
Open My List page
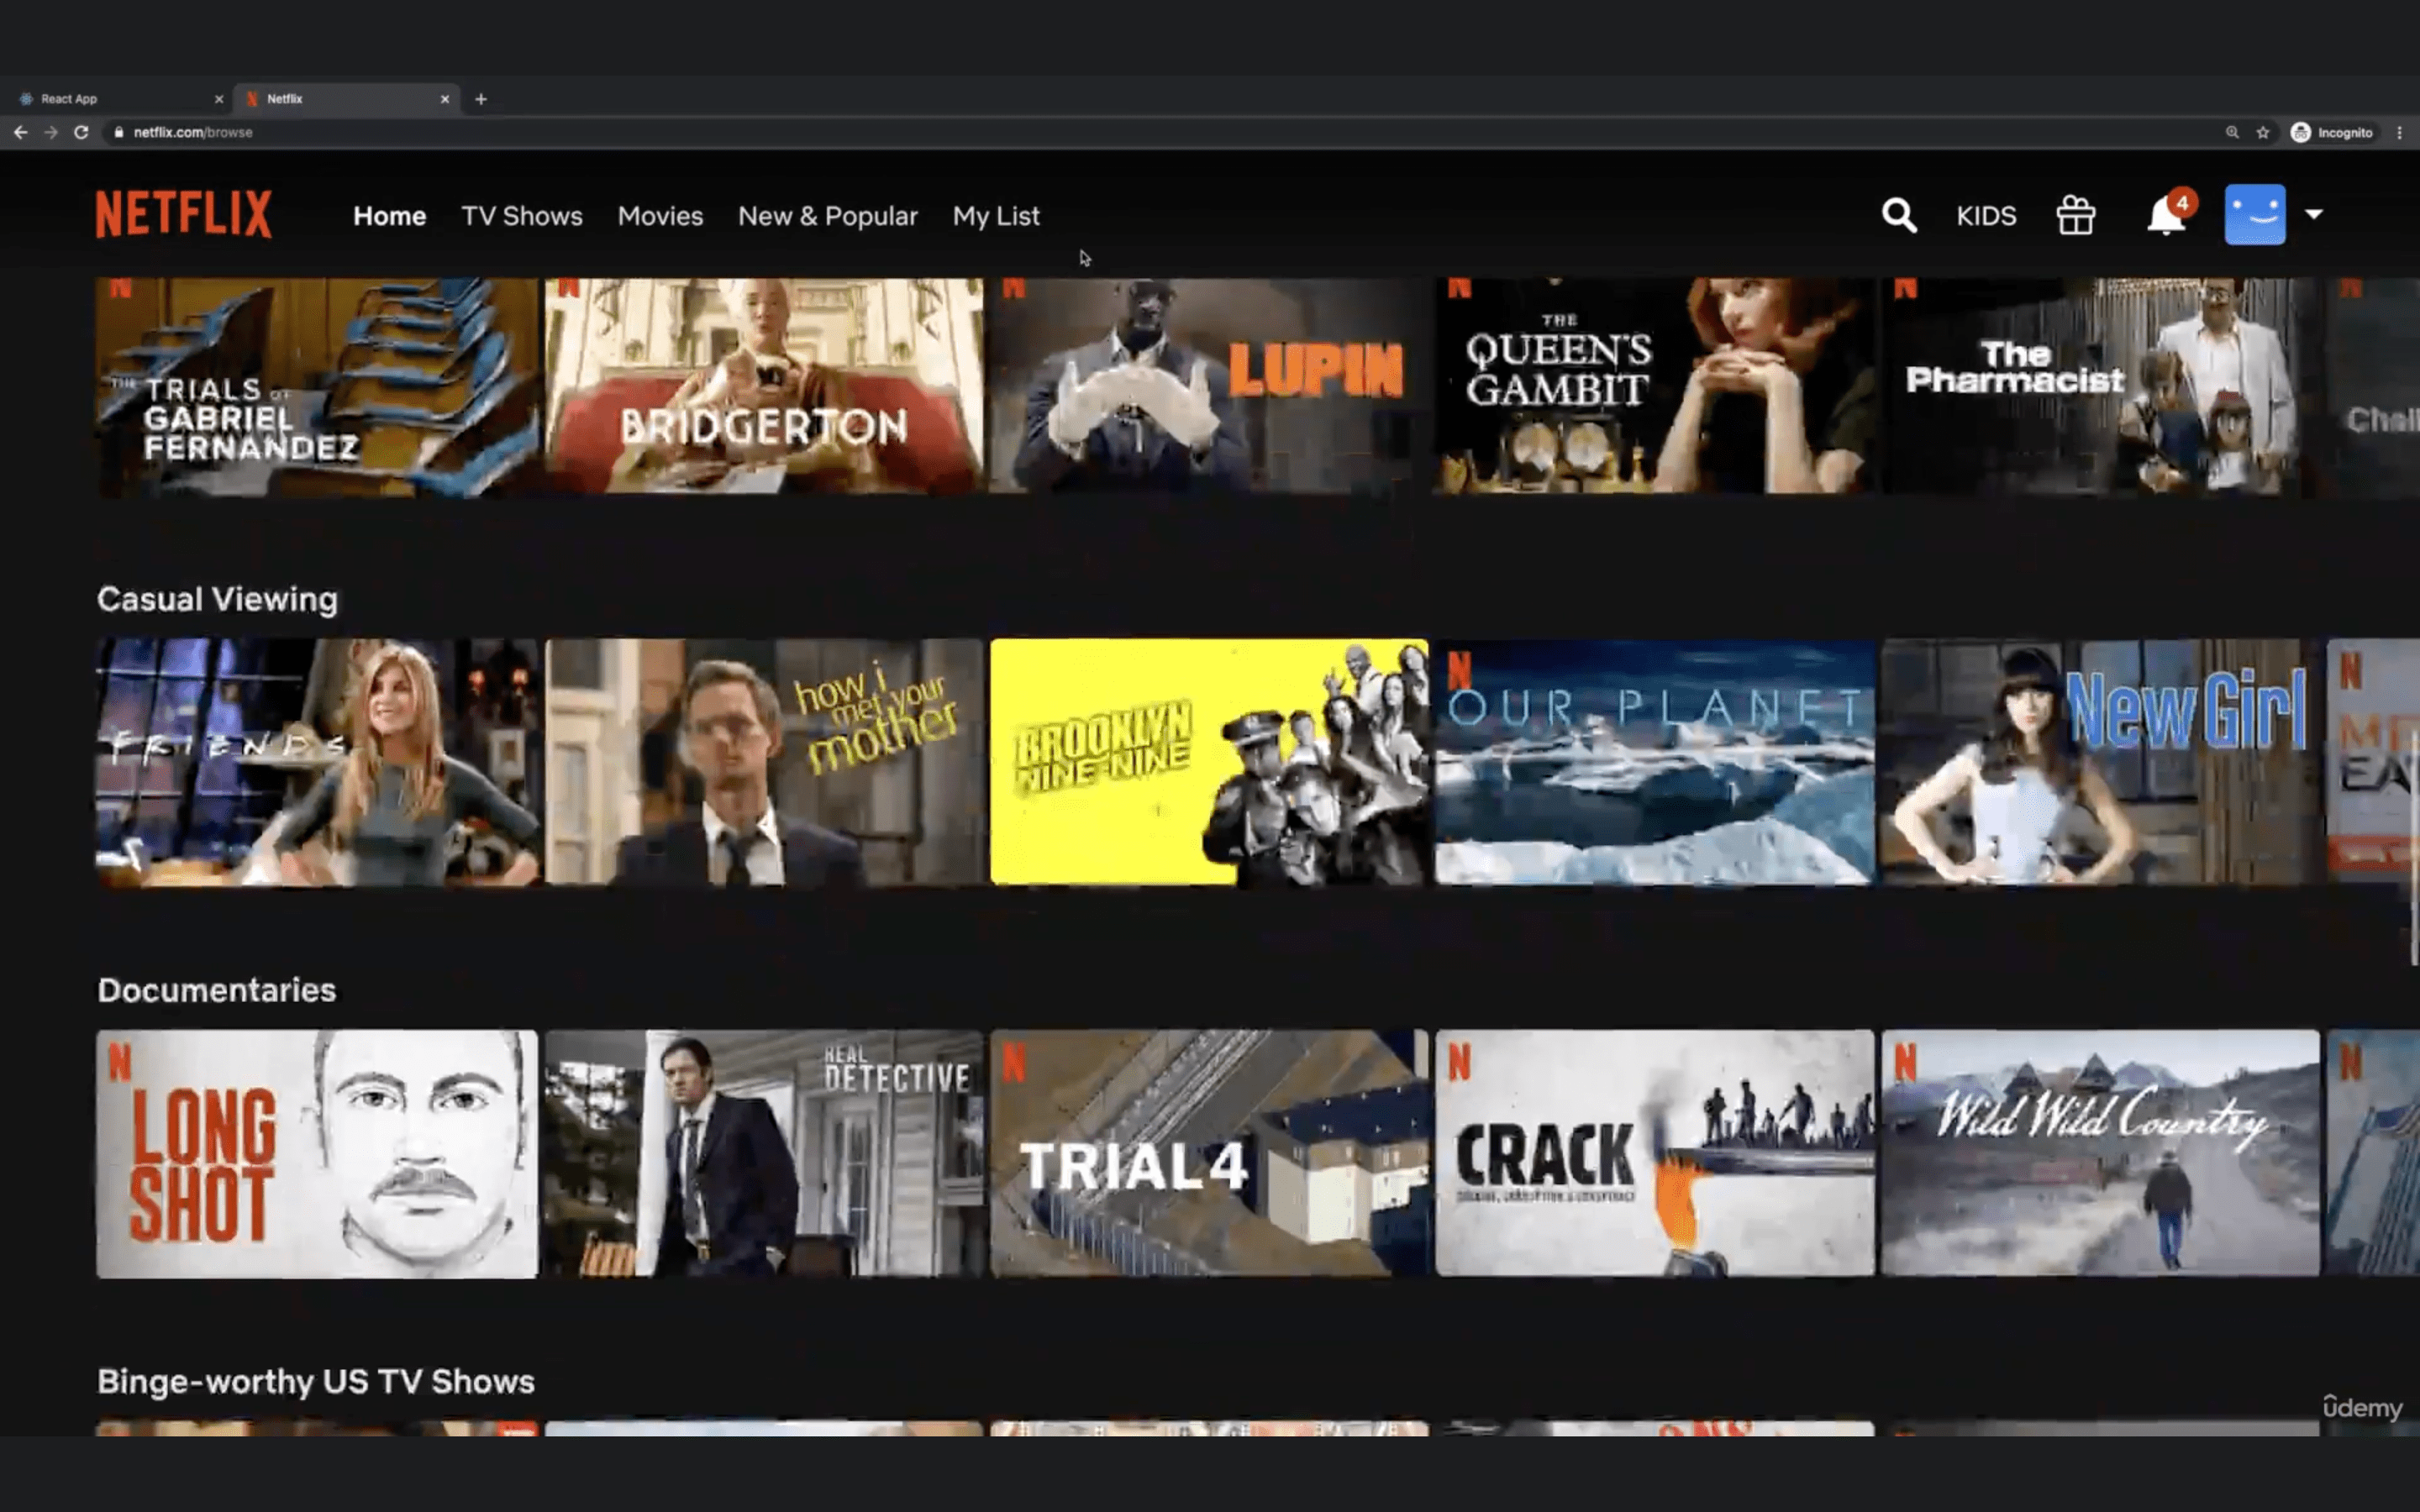click(x=995, y=216)
